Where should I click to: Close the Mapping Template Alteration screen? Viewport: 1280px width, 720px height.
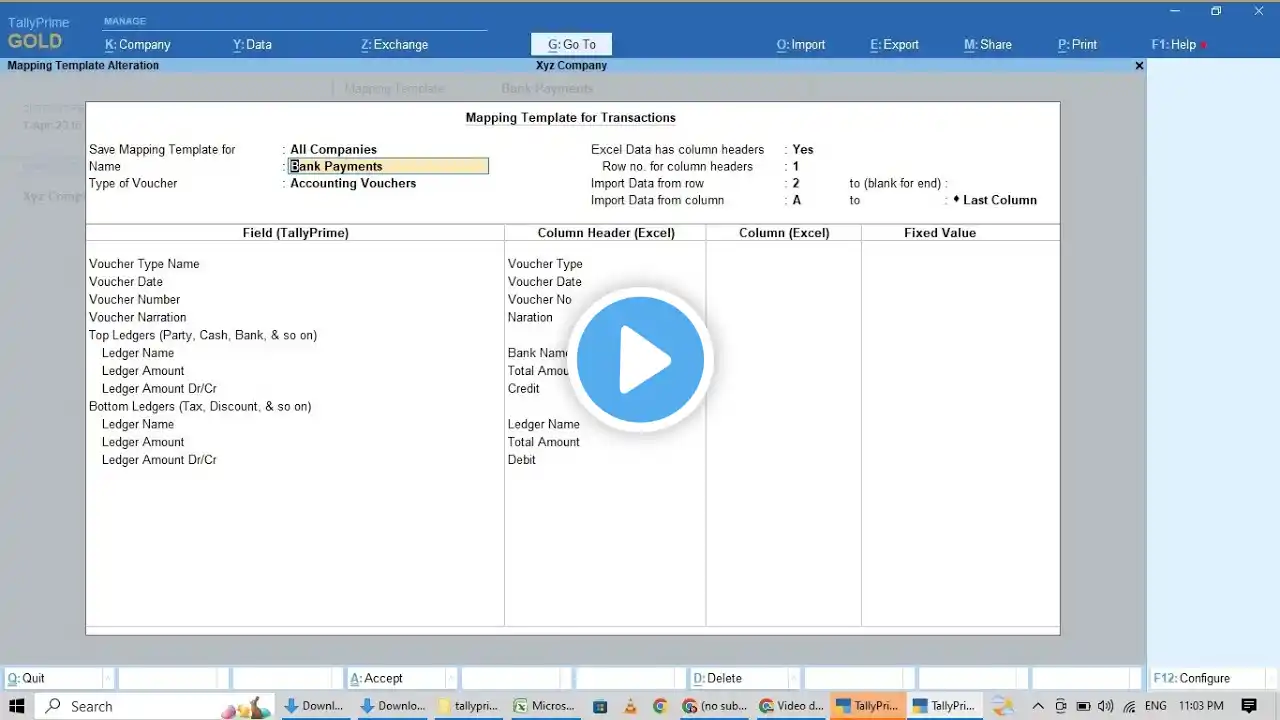pyautogui.click(x=1139, y=65)
